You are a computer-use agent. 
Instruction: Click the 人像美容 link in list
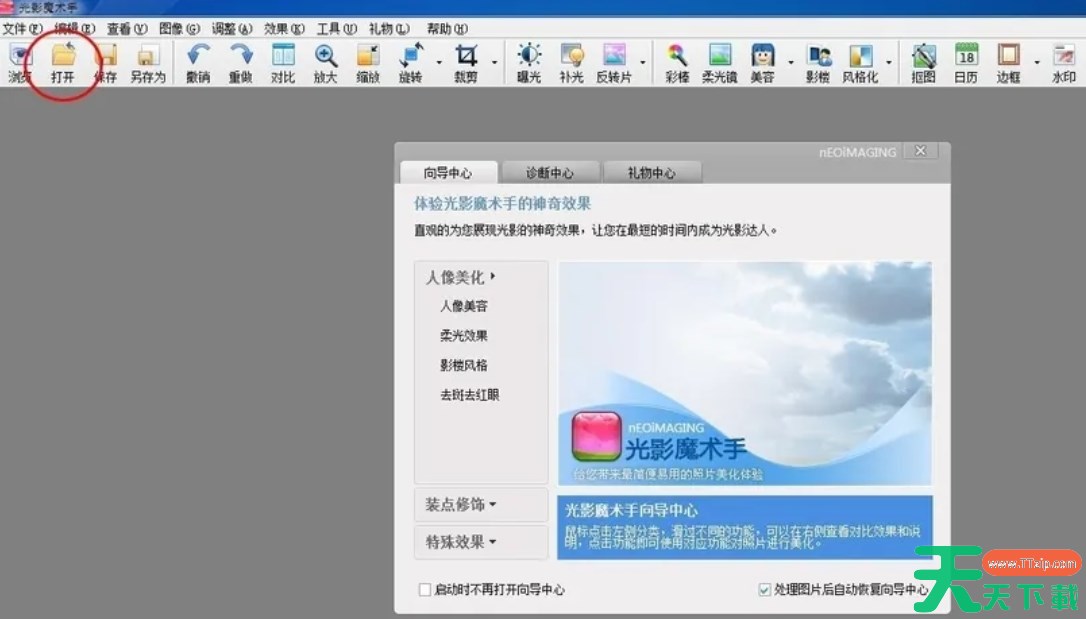(464, 306)
